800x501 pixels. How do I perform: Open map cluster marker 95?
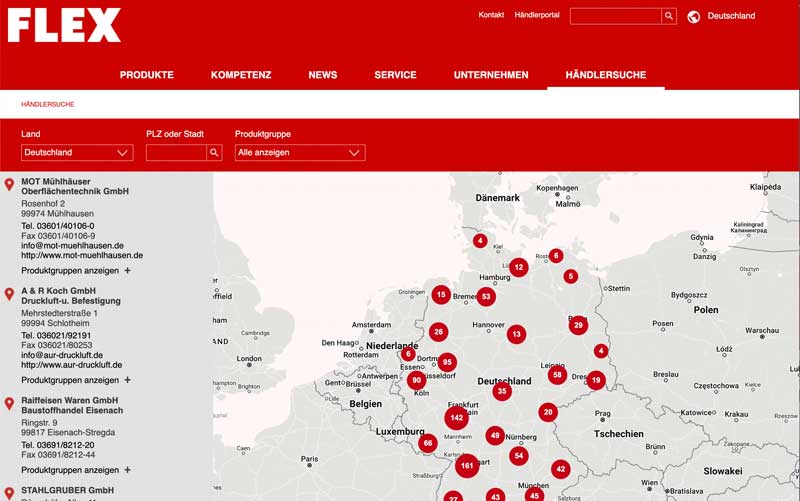pos(447,362)
